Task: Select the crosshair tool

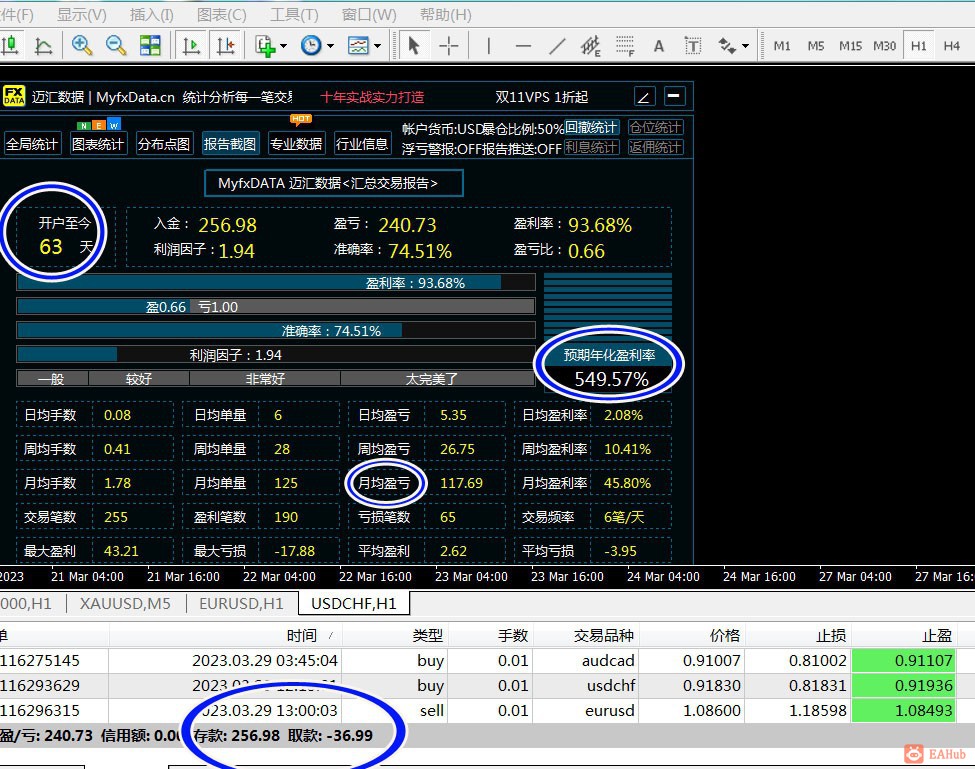Action: click(x=448, y=45)
